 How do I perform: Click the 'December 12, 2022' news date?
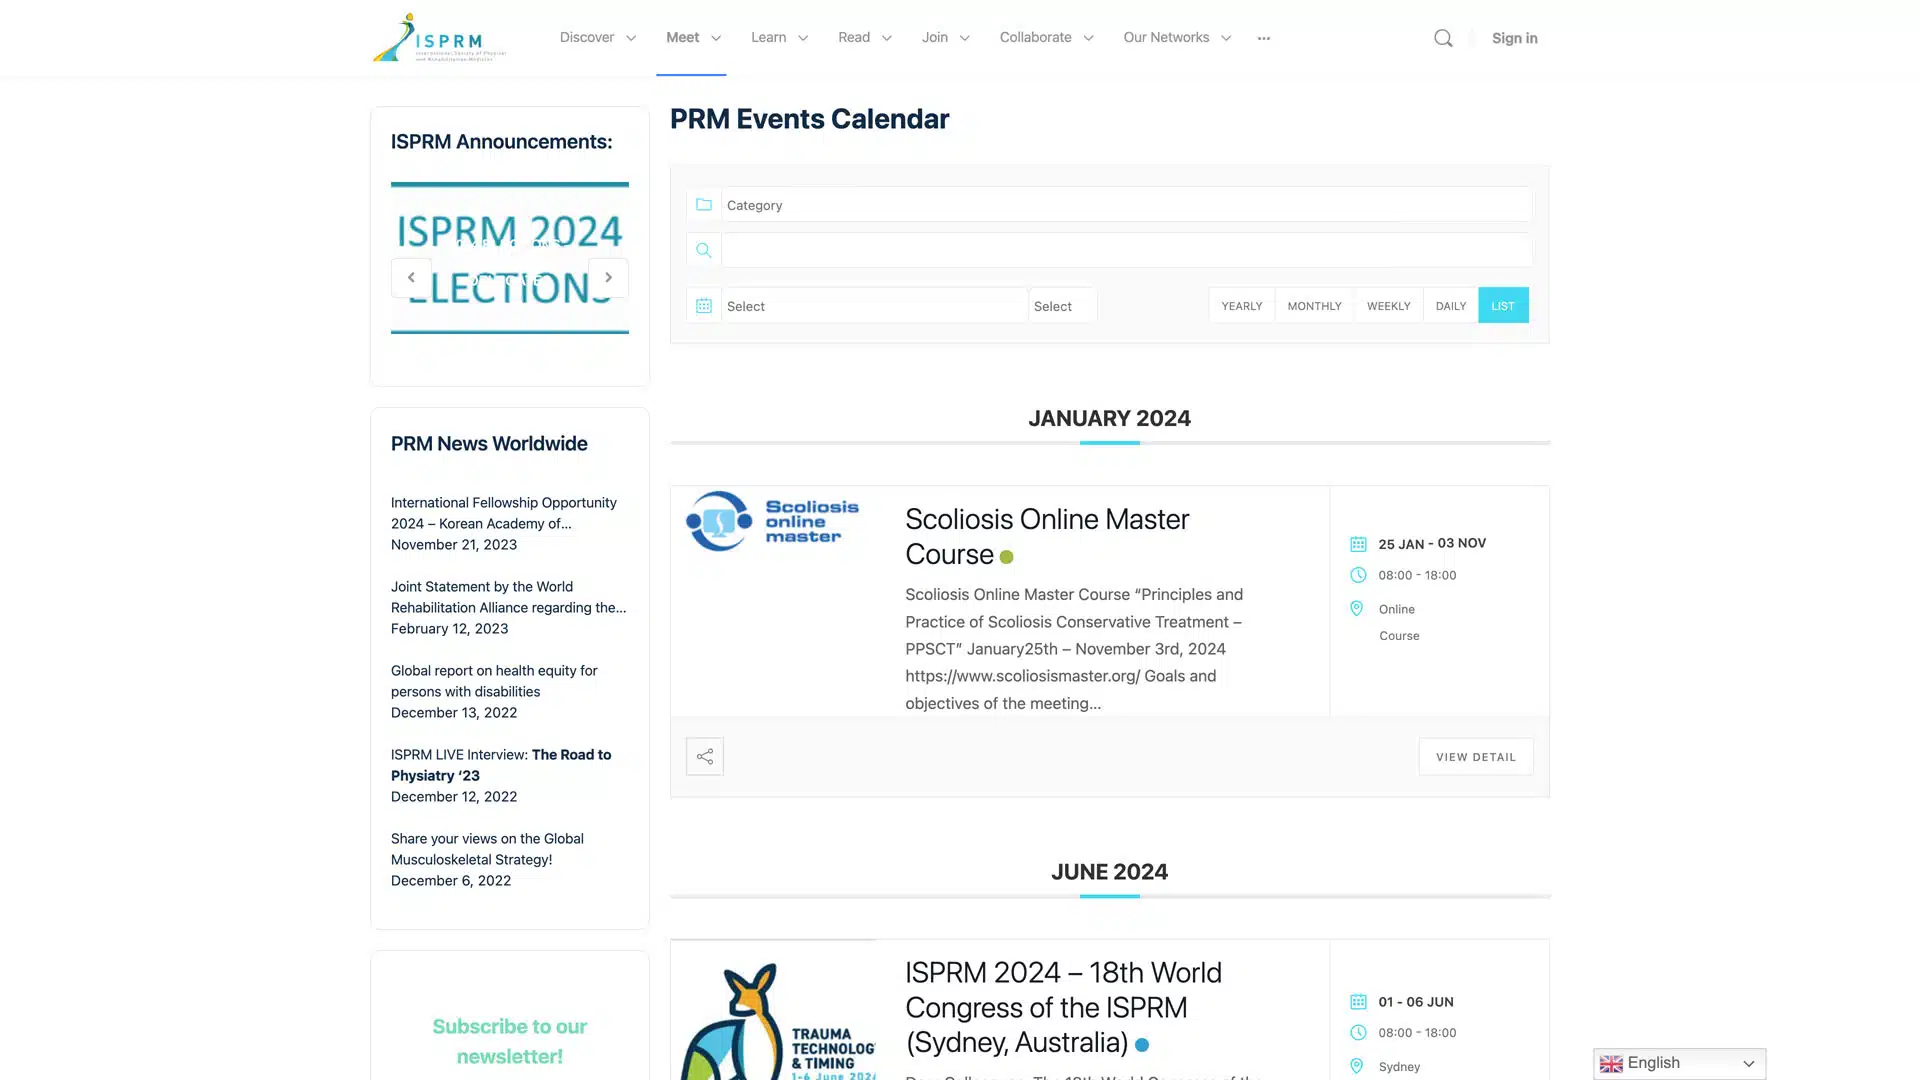(454, 797)
